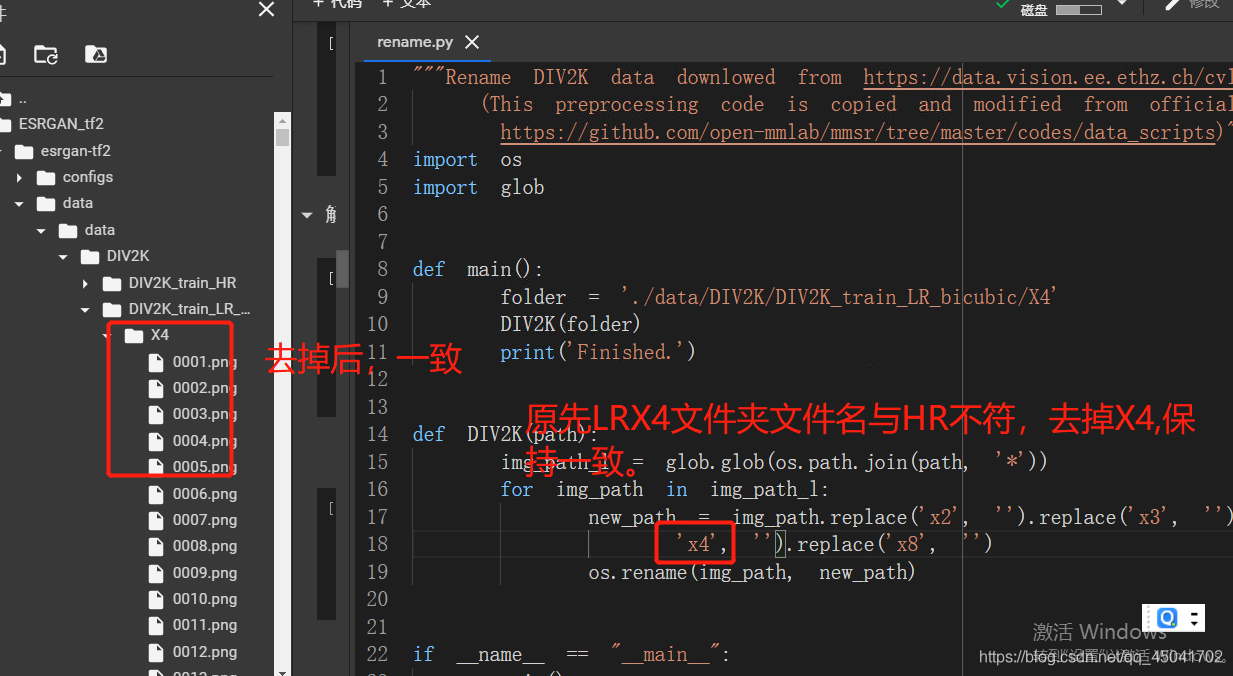Click the file icon beside 0010.png
This screenshot has height=676, width=1233.
(x=156, y=599)
